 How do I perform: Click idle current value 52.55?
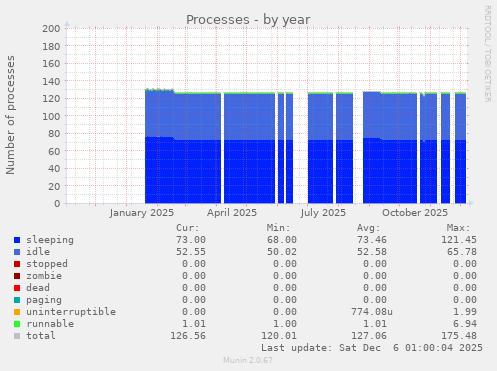tap(191, 252)
